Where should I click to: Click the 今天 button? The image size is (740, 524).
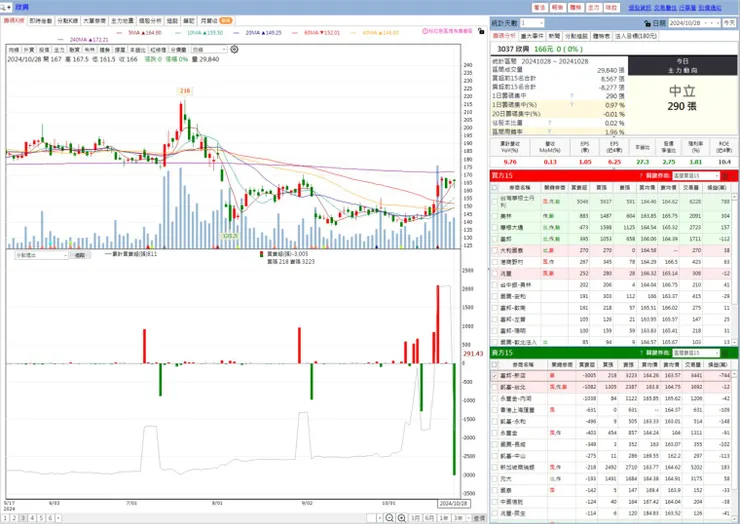(x=729, y=23)
